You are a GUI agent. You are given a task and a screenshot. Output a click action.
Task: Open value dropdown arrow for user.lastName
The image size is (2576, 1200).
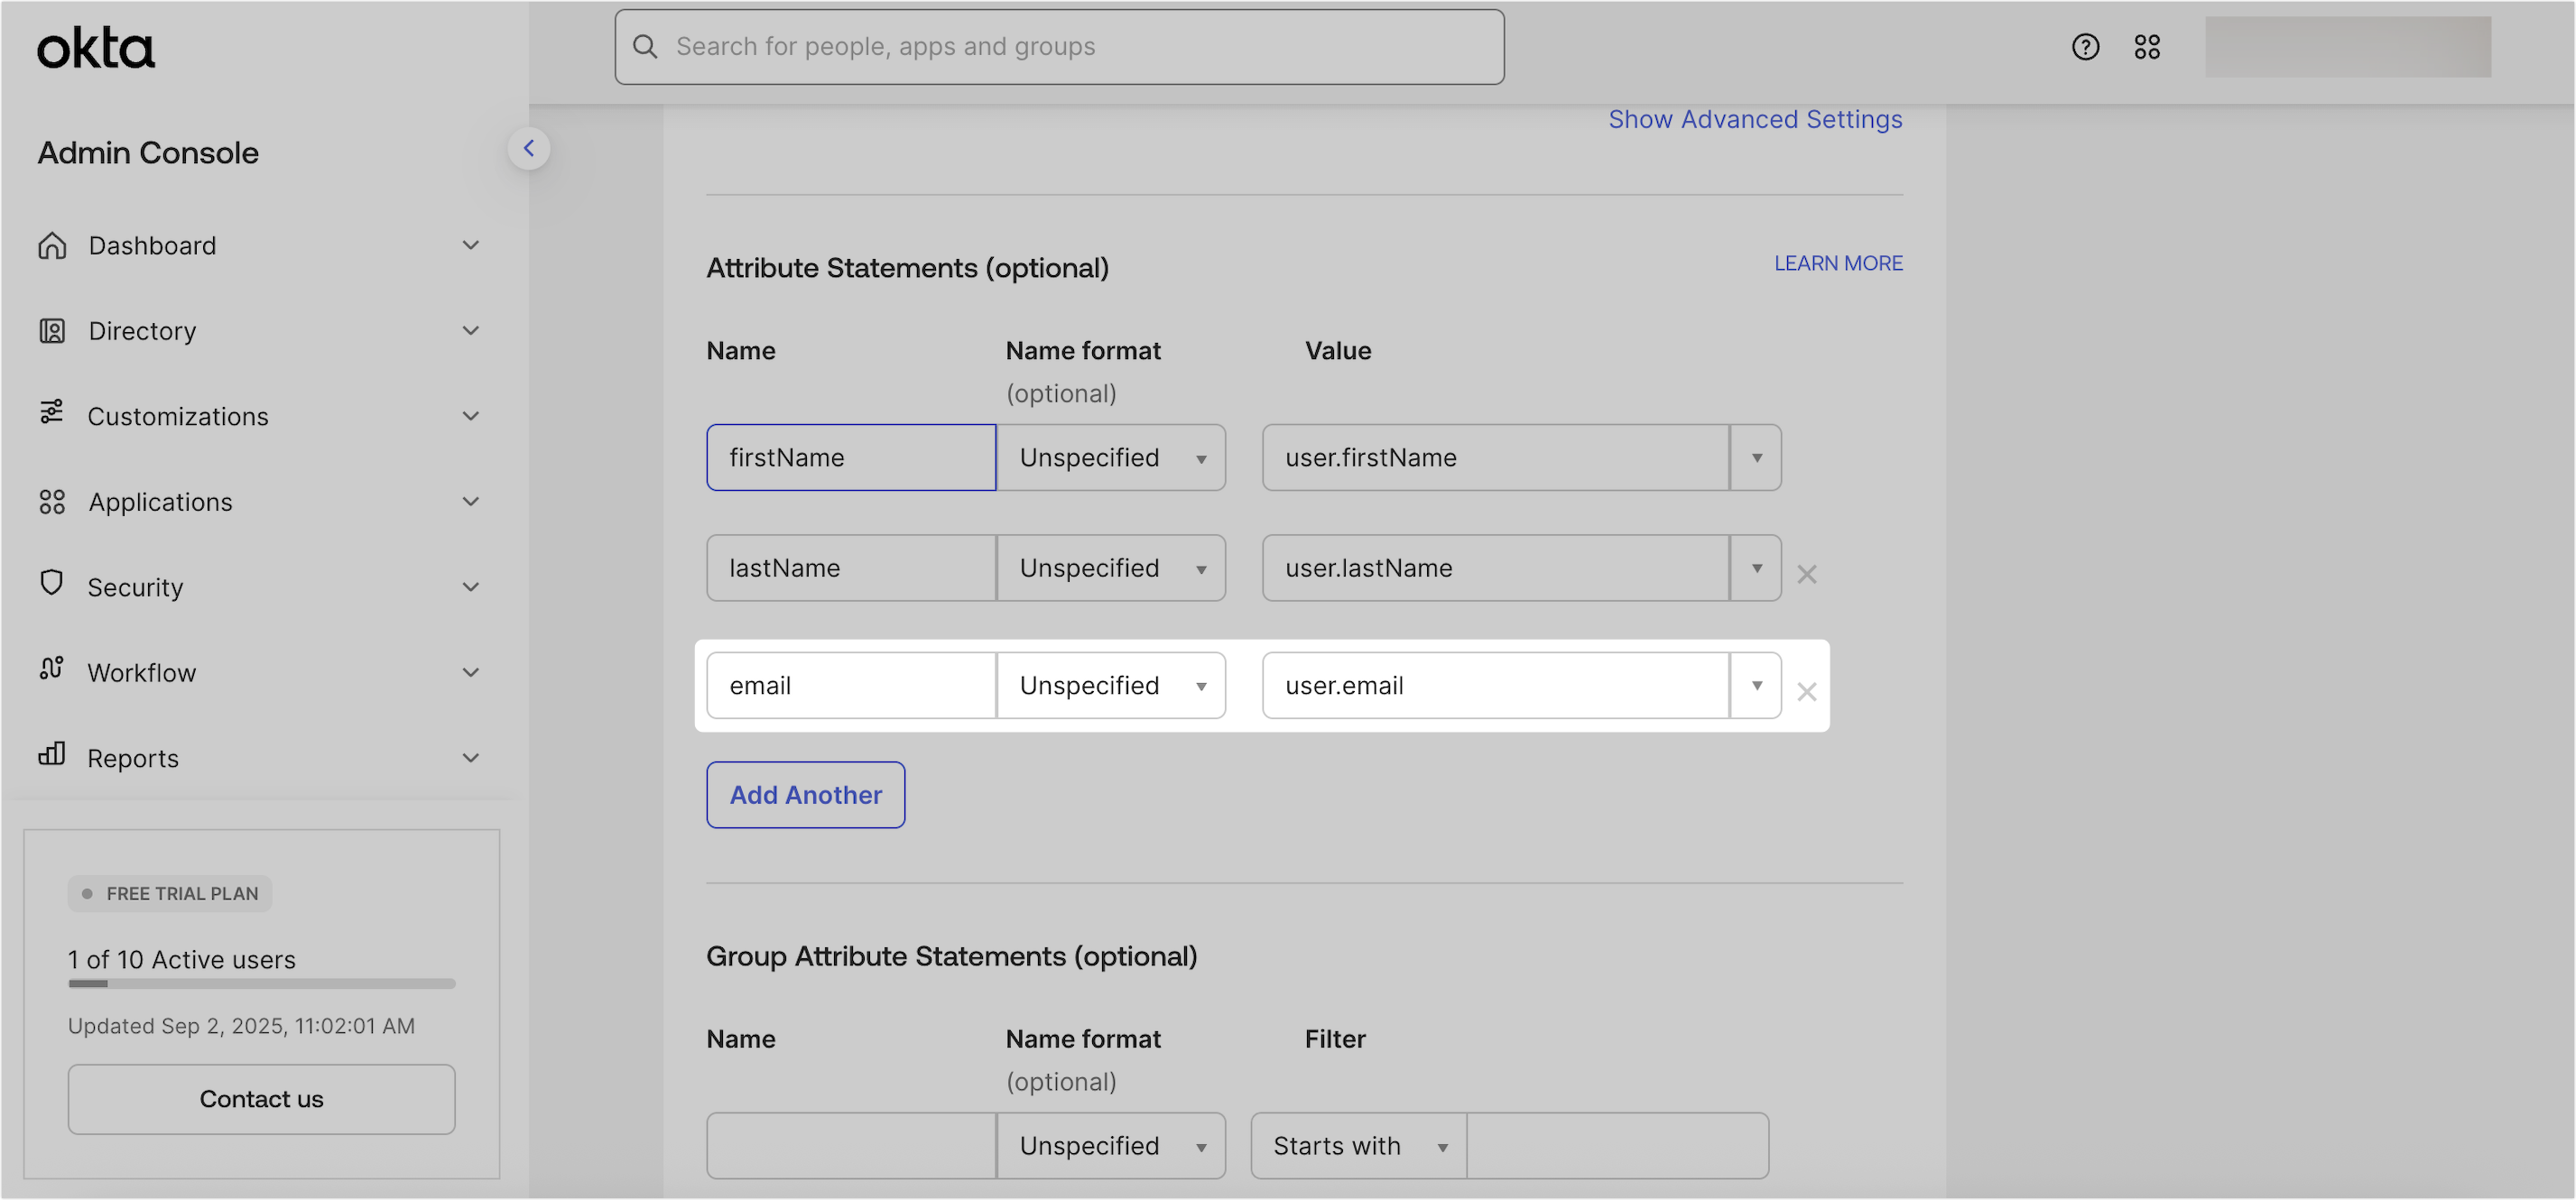click(1756, 568)
